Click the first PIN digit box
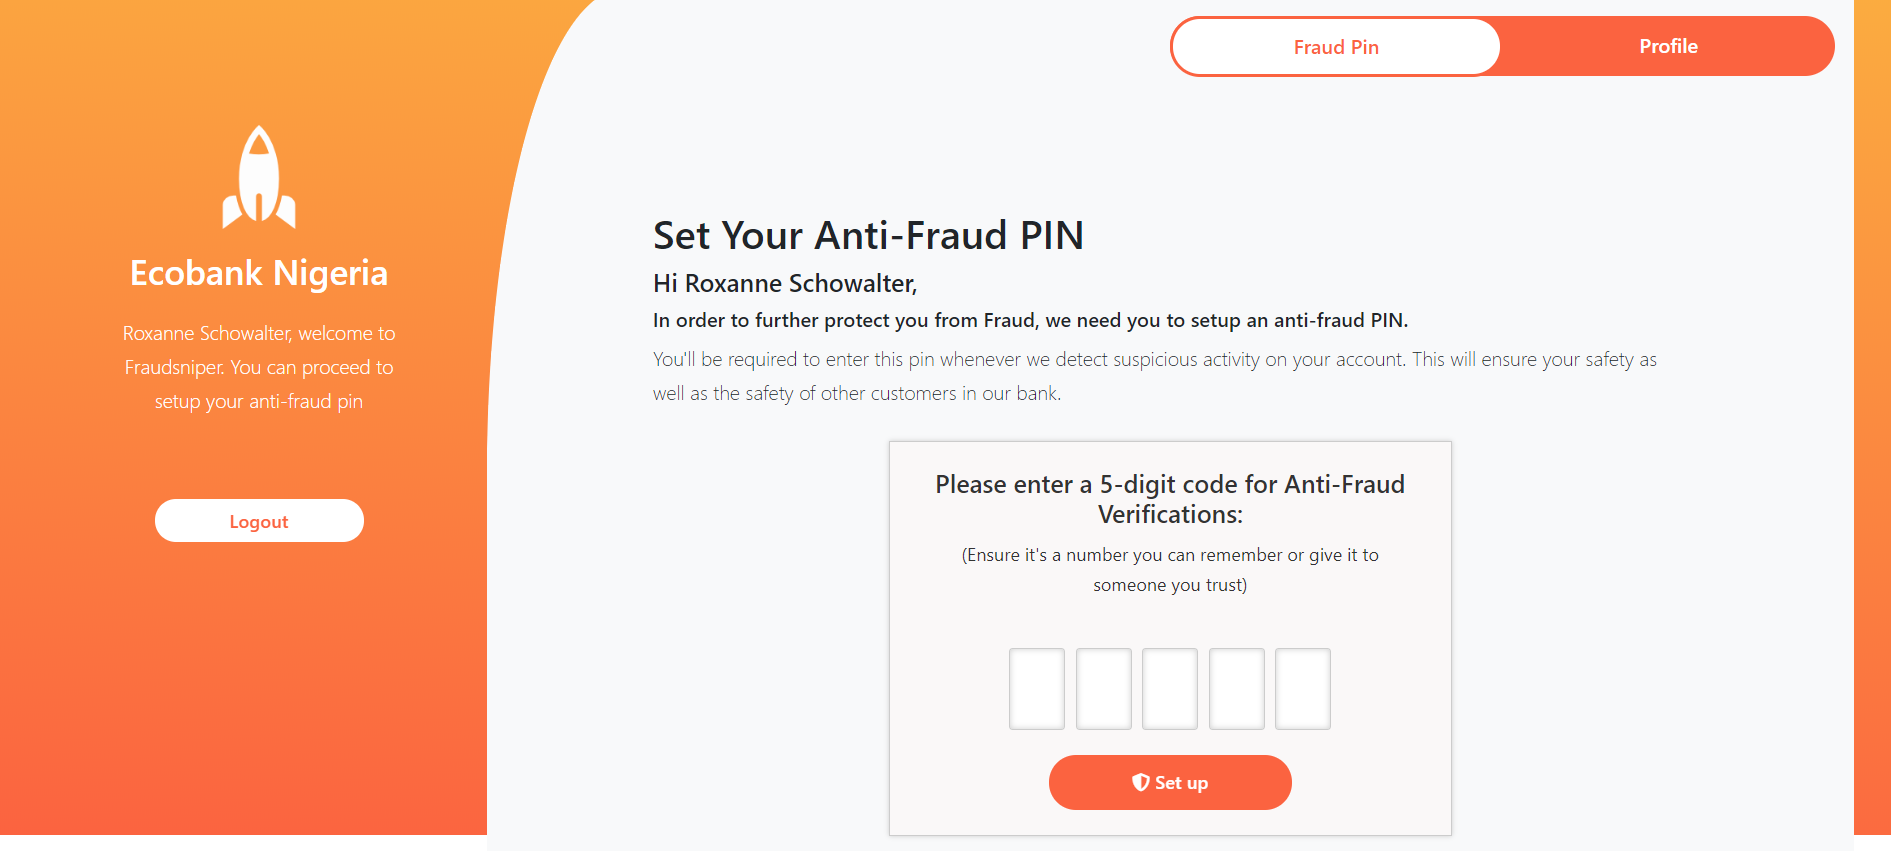The image size is (1891, 851). [1036, 688]
